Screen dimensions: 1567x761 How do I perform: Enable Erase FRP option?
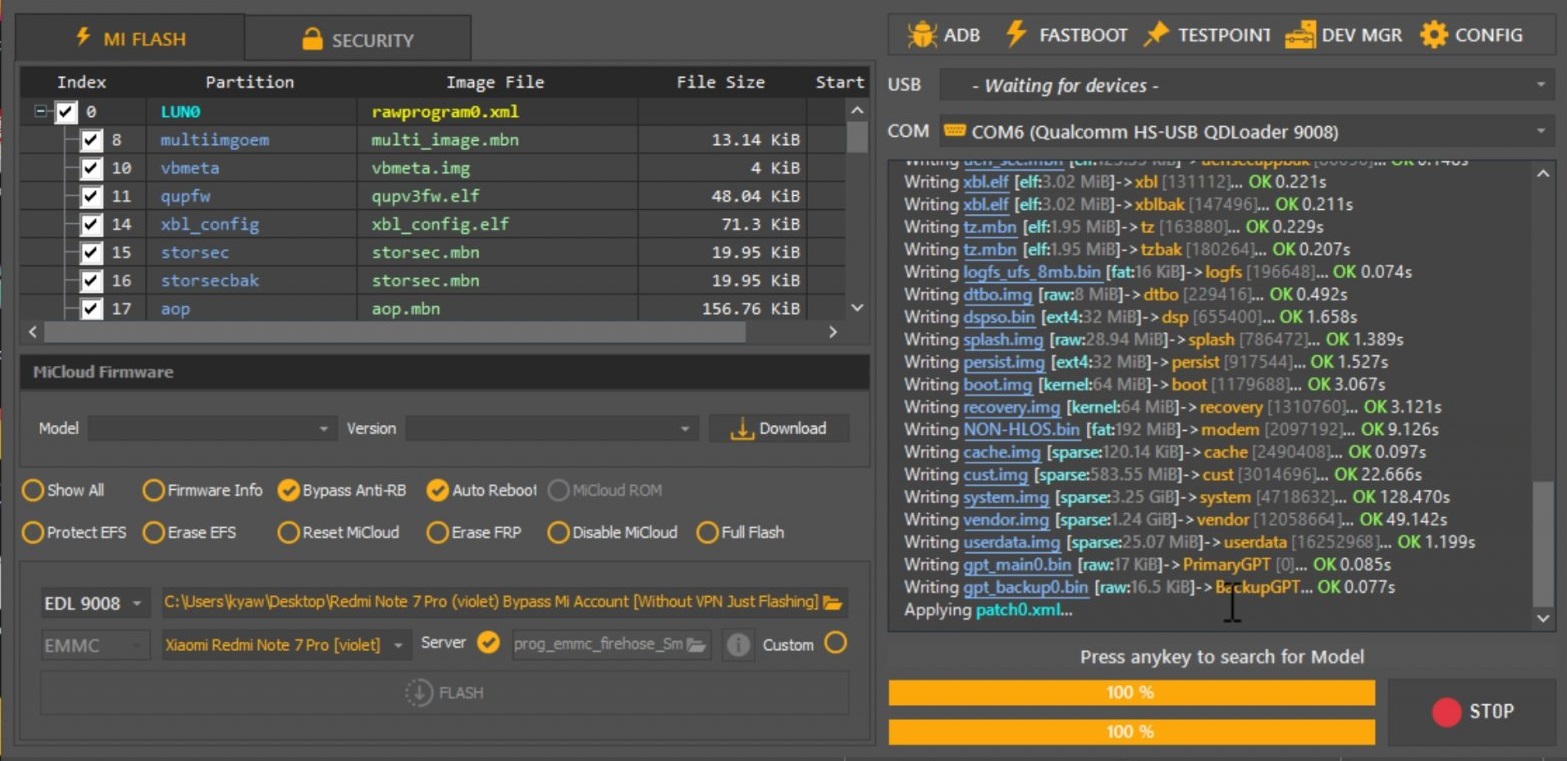point(437,532)
